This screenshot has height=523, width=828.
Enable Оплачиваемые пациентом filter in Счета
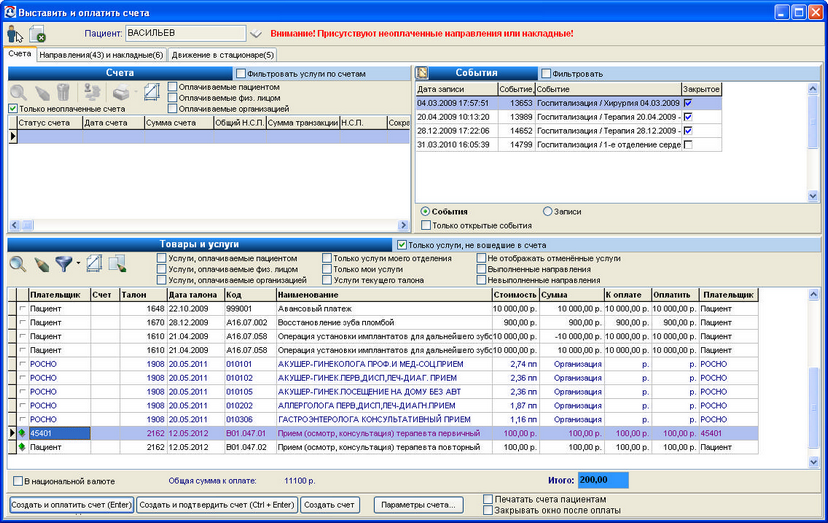tap(172, 87)
